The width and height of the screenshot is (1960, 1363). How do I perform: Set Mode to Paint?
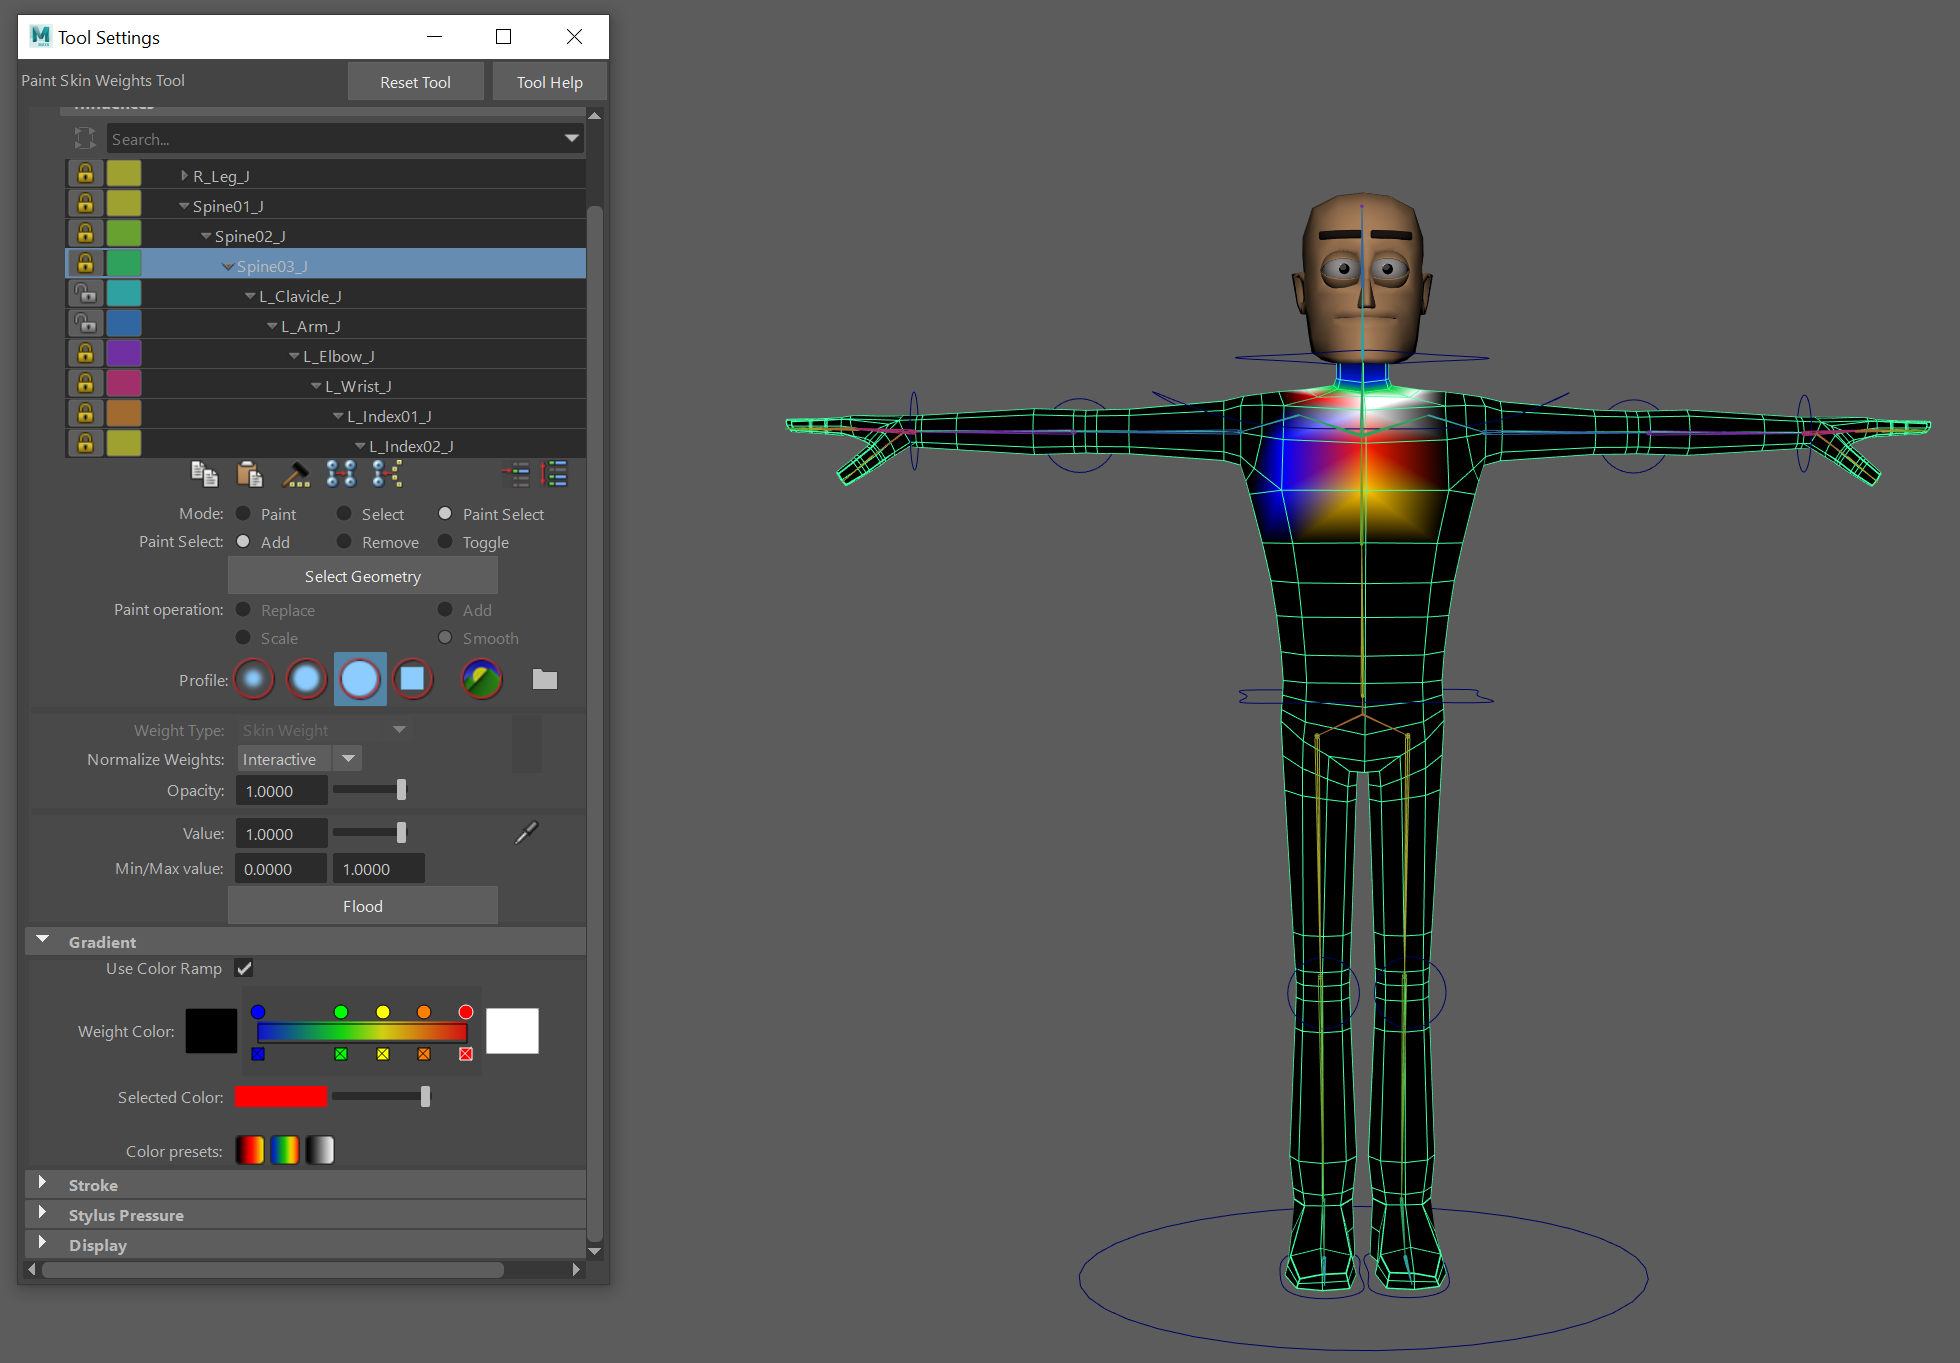point(243,514)
